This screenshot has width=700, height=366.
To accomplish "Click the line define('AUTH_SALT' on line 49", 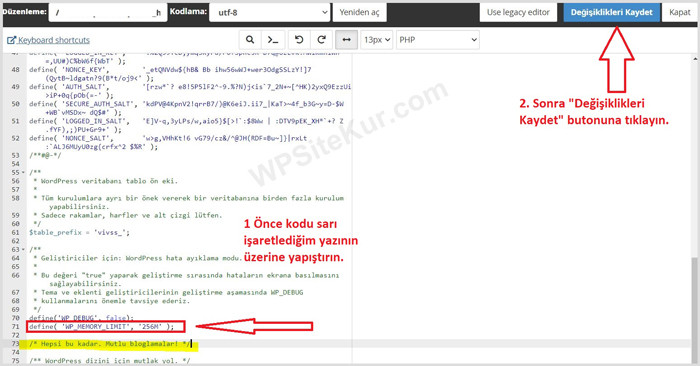I will [x=190, y=87].
